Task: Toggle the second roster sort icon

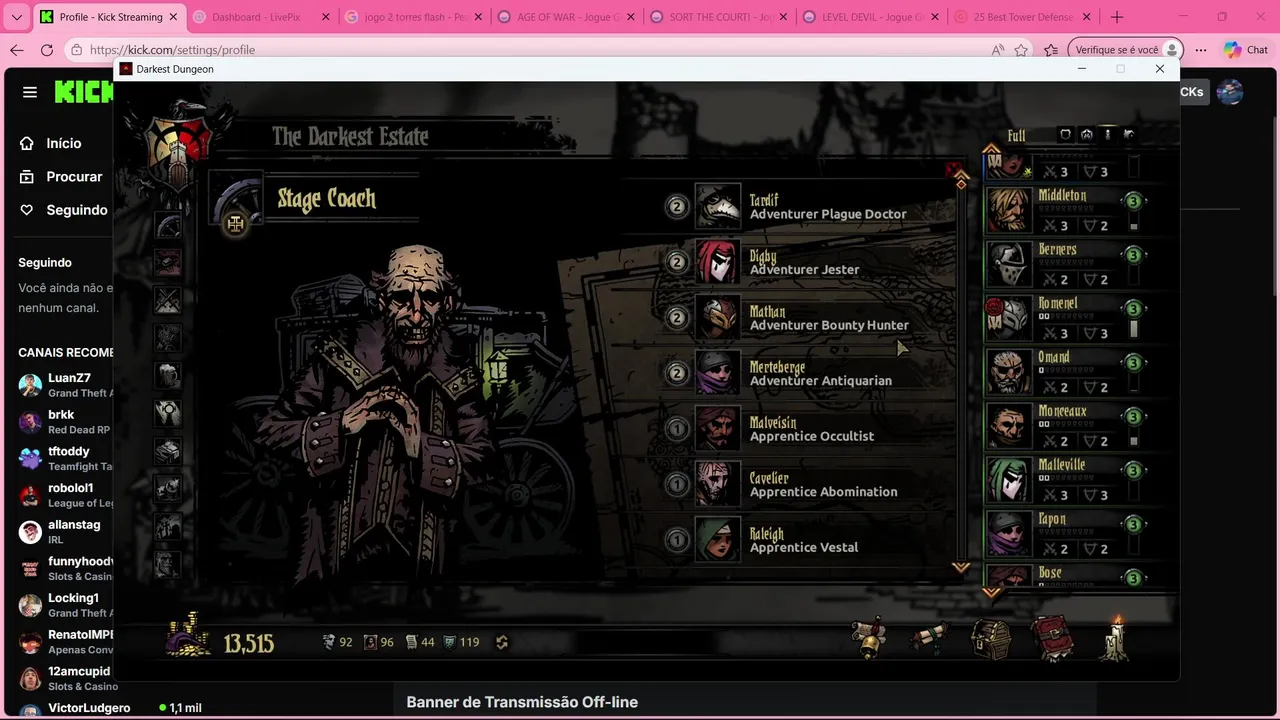Action: [1087, 134]
